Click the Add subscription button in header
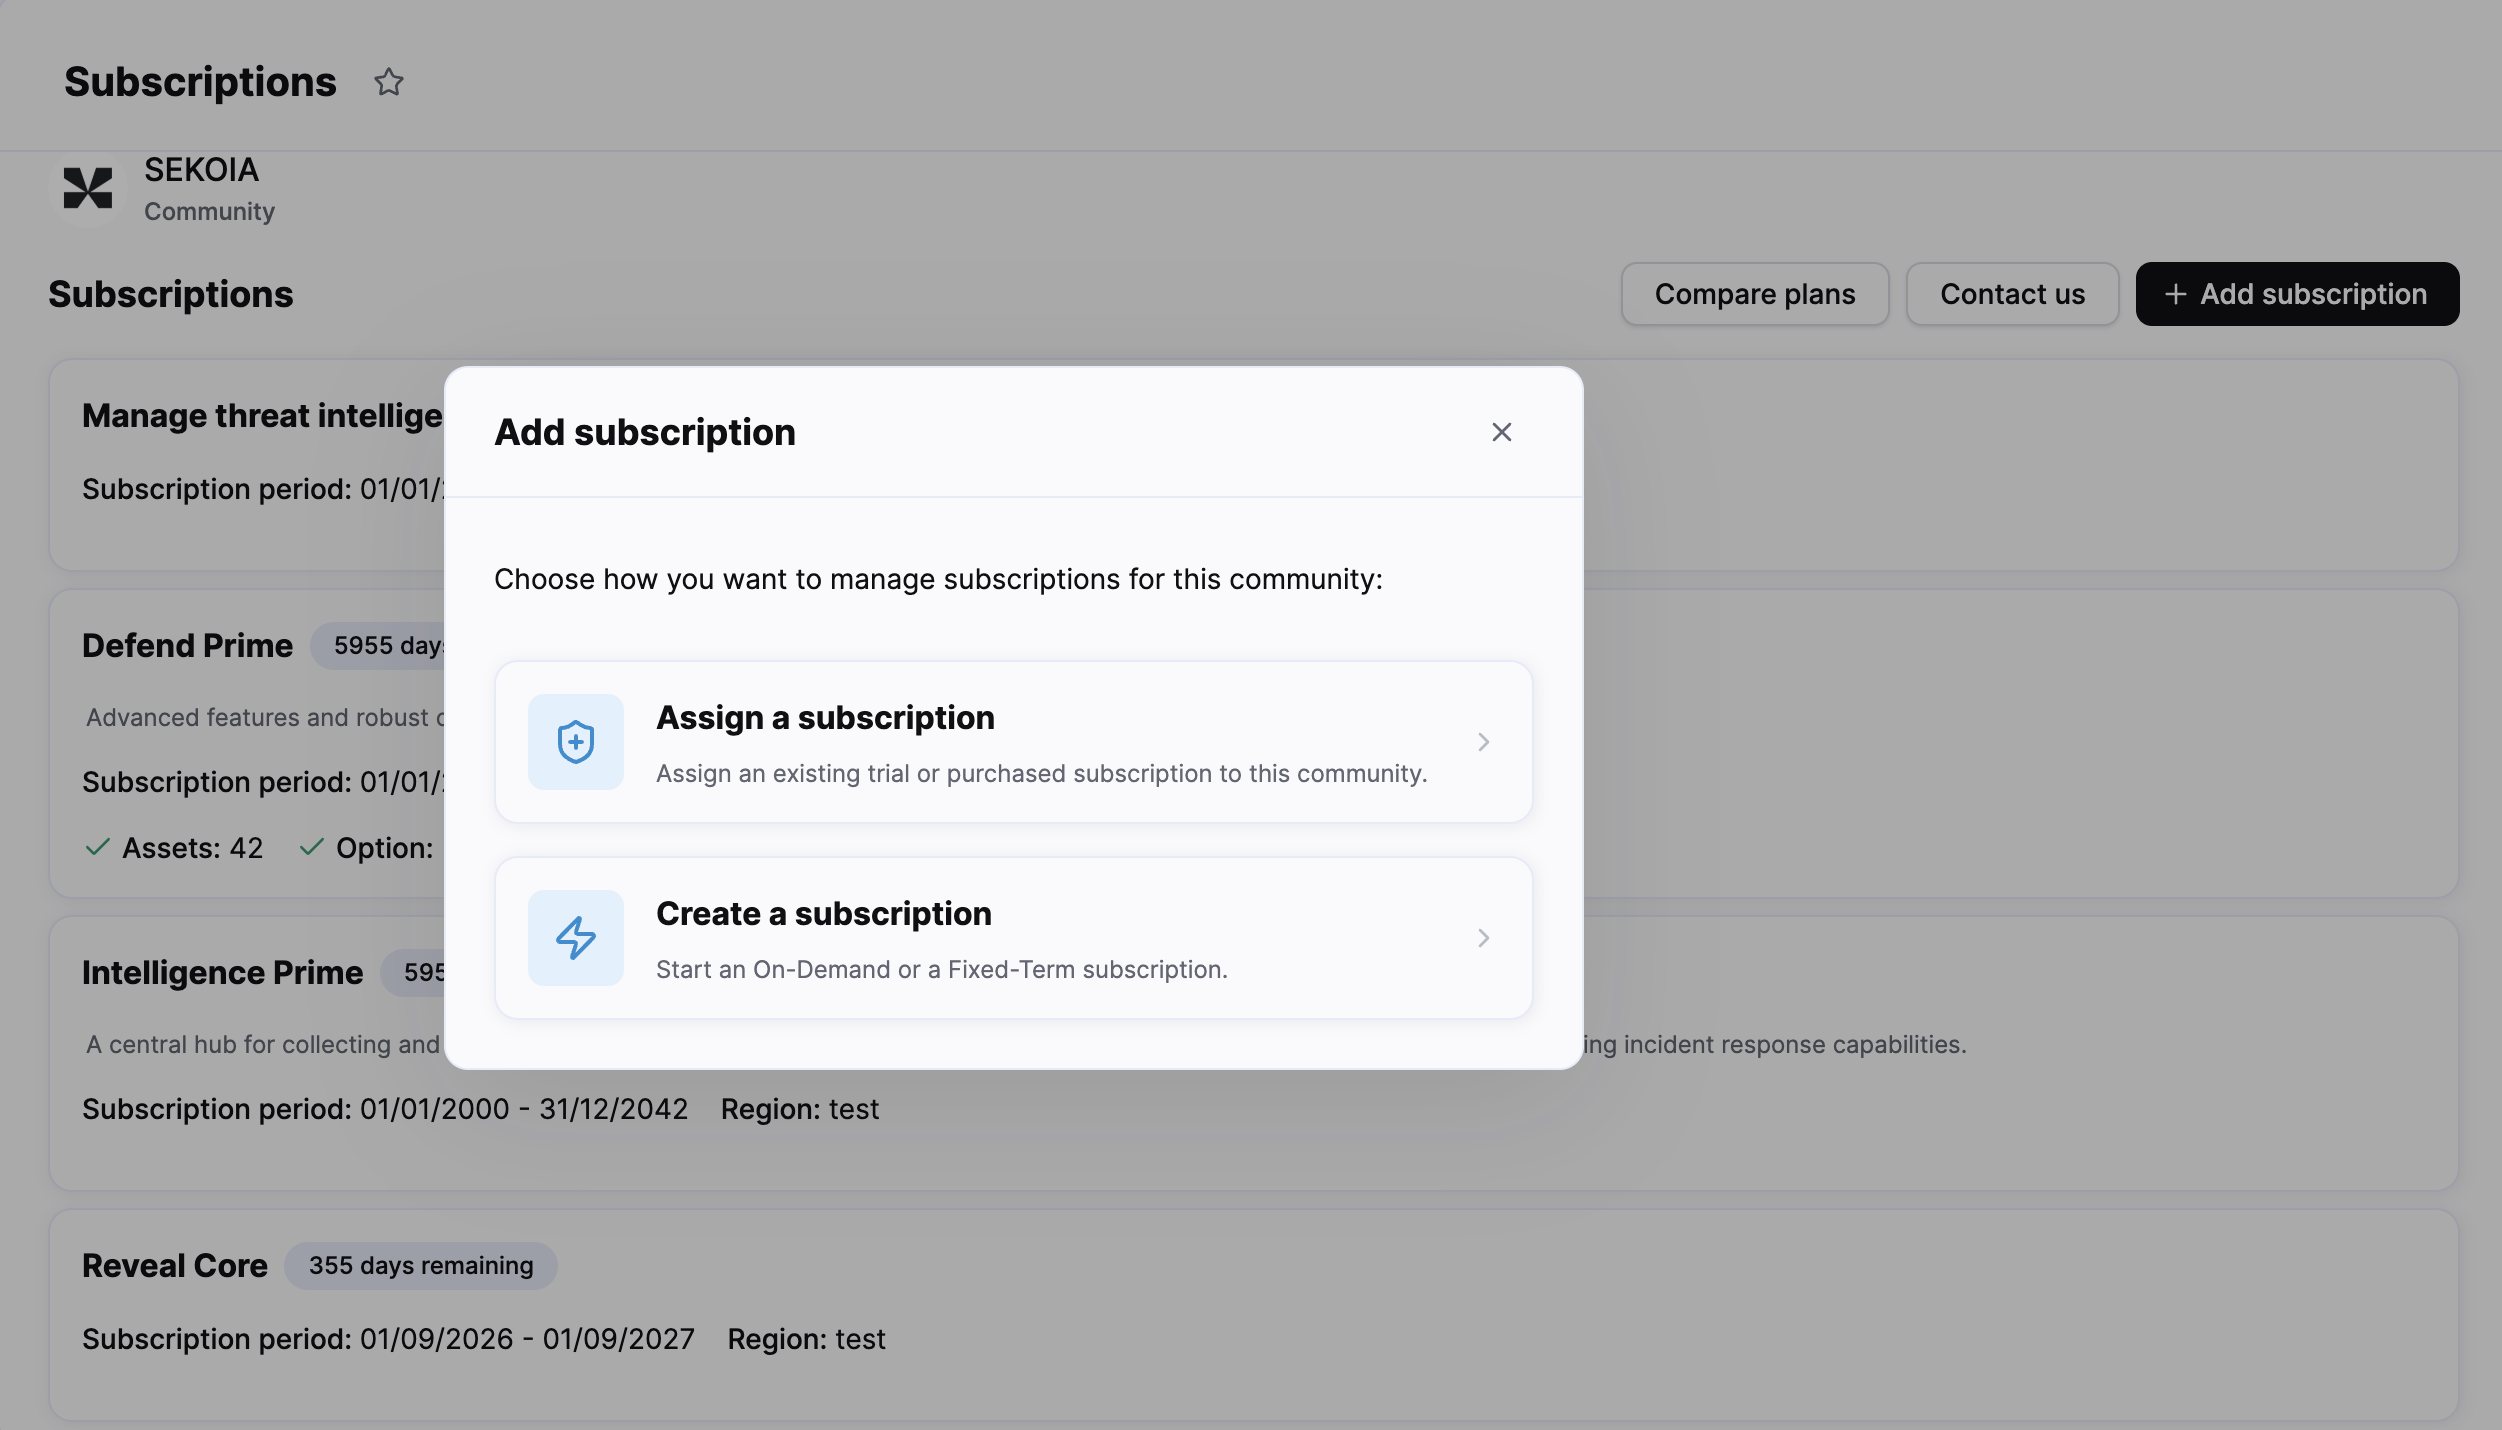 click(2297, 294)
